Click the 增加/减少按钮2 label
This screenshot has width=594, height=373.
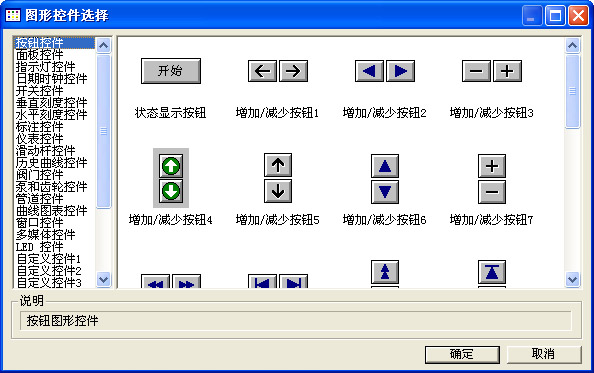click(x=385, y=113)
